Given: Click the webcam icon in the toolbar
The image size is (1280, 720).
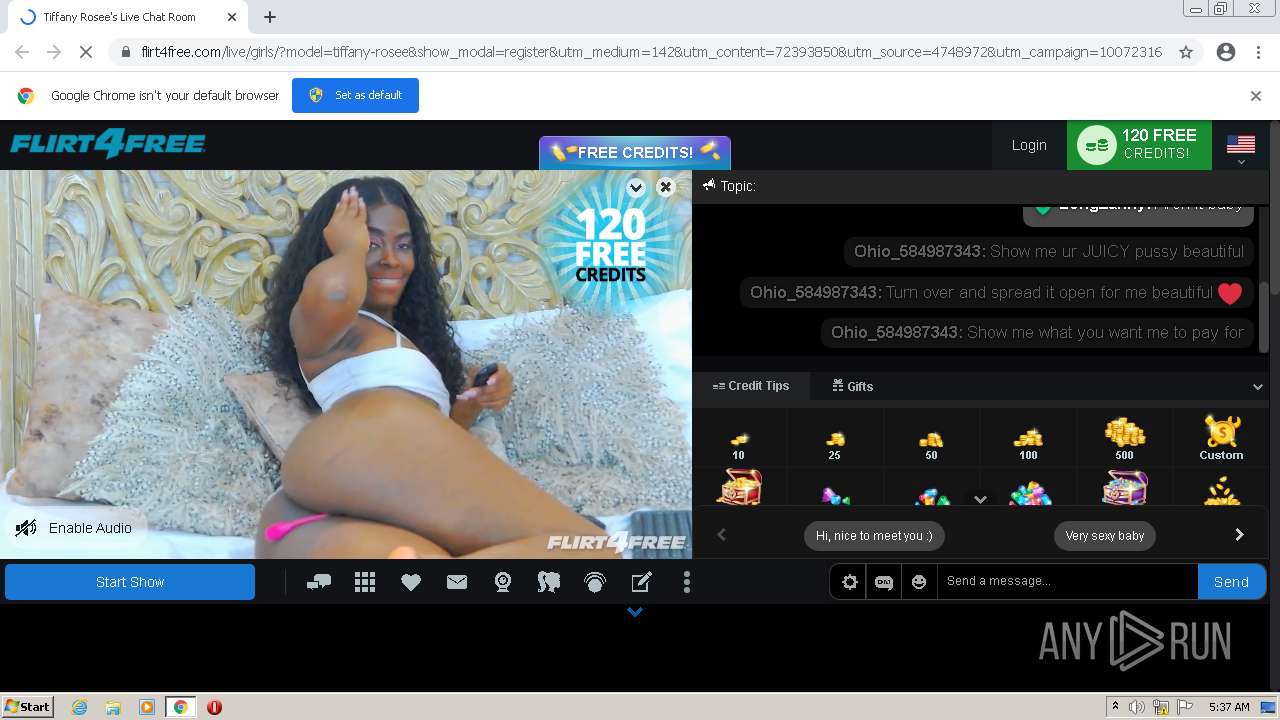Looking at the screenshot, I should [503, 582].
